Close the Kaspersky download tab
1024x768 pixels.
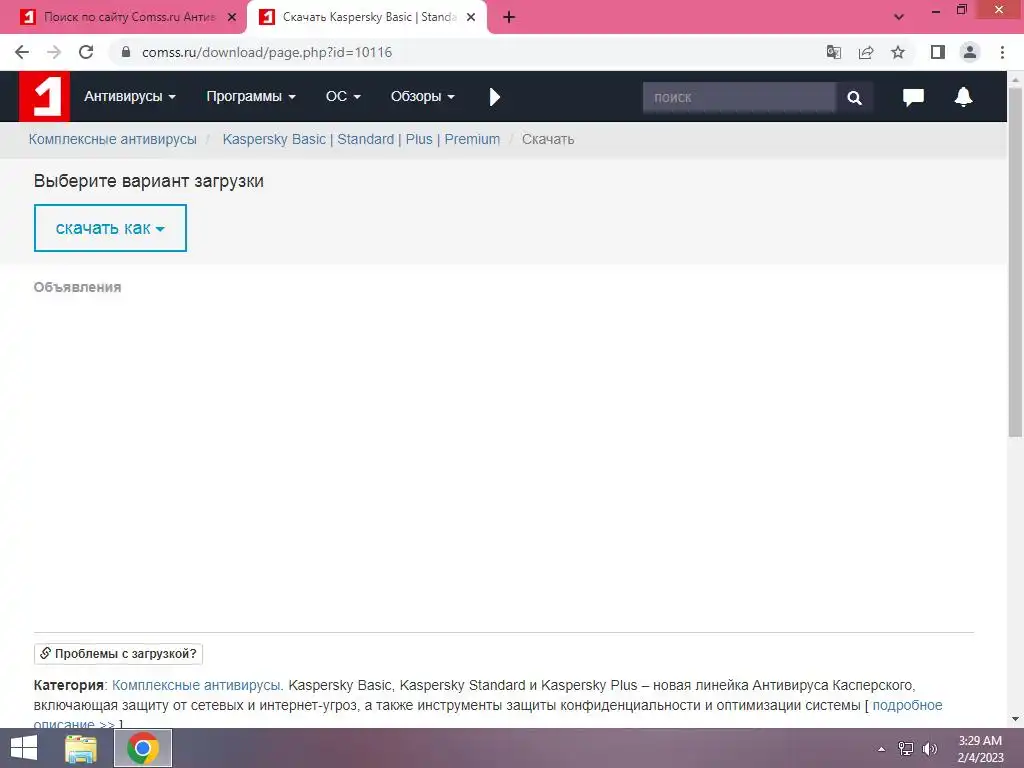coord(471,18)
